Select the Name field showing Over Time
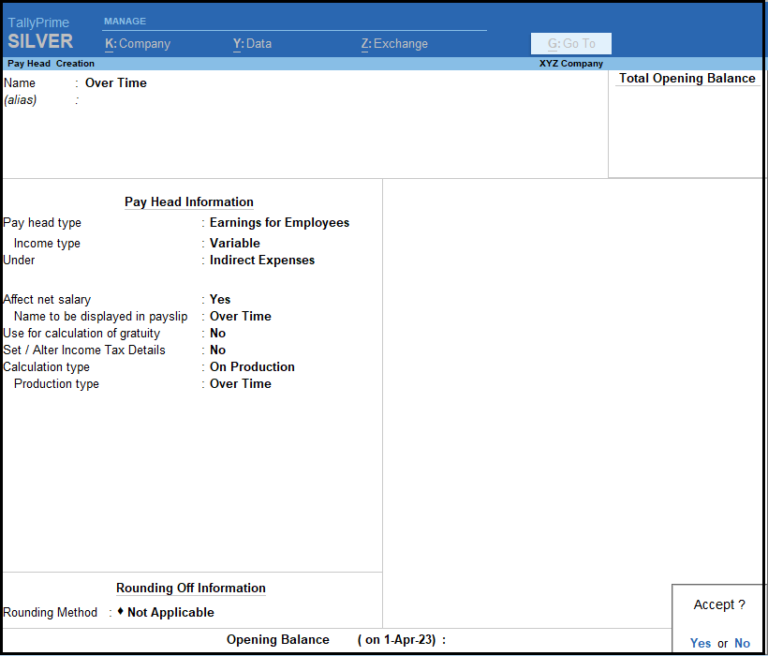This screenshot has width=768, height=656. click(116, 83)
